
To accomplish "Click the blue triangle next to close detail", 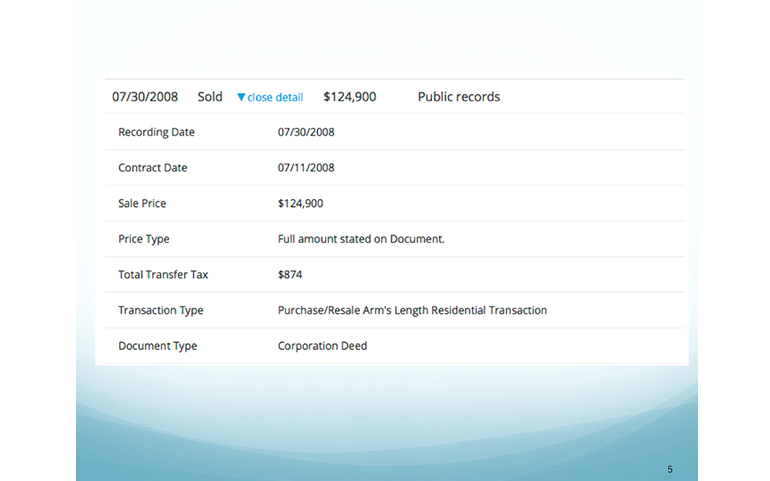I will 241,97.
